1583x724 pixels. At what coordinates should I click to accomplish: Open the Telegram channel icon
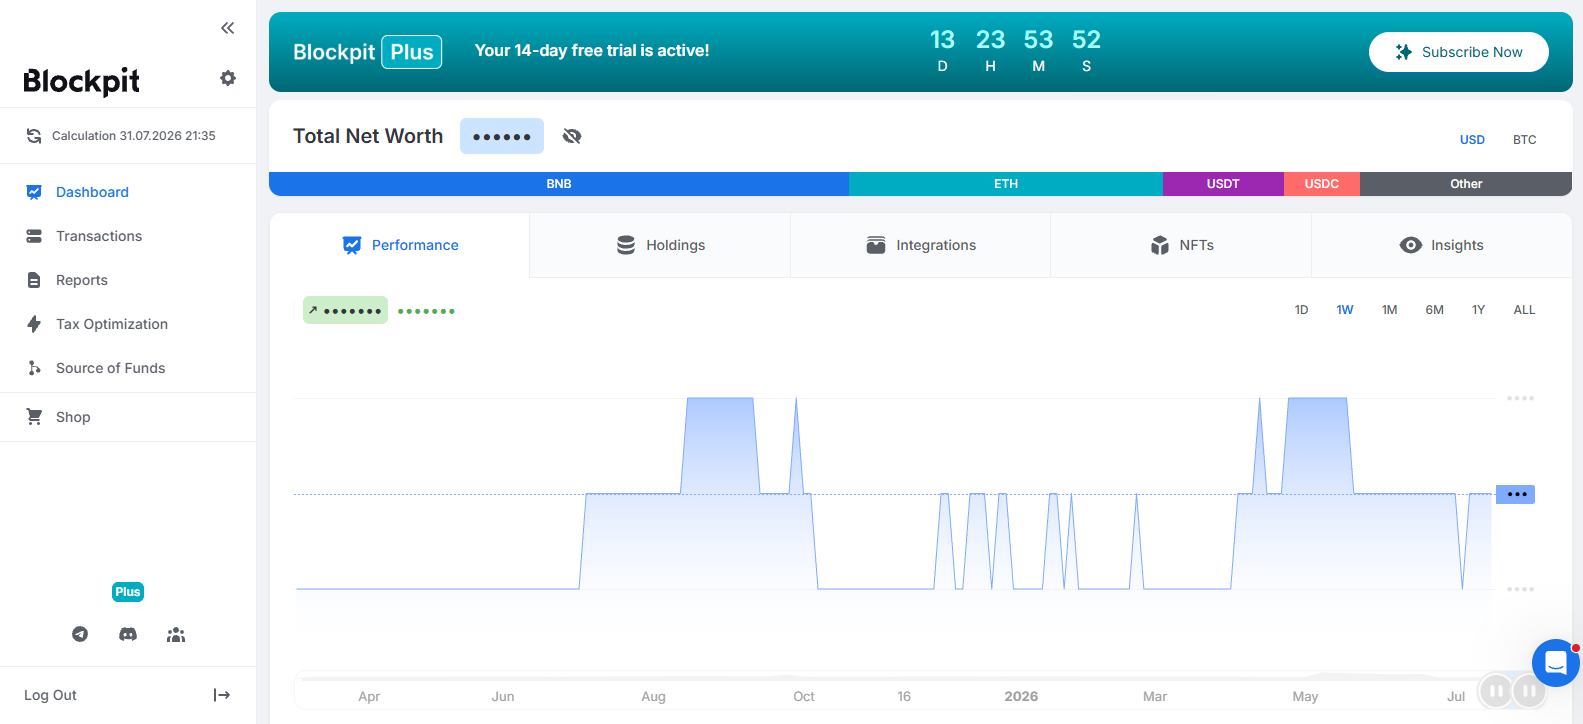pyautogui.click(x=80, y=634)
